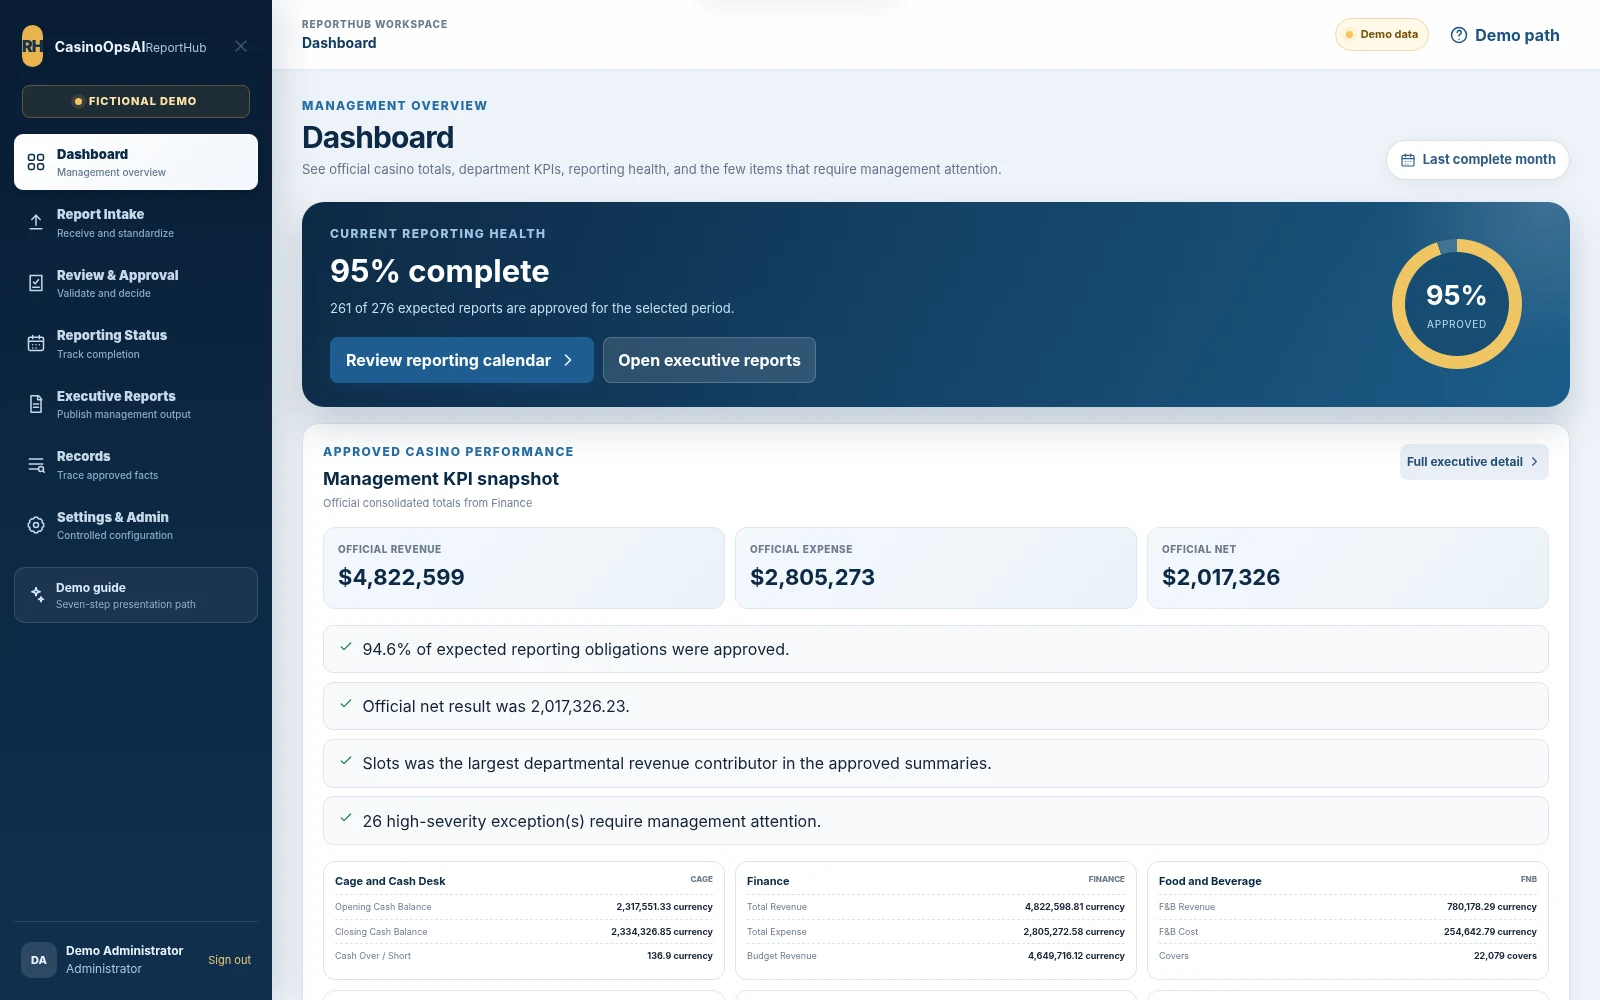Select the Official Revenue card
The height and width of the screenshot is (1000, 1600).
click(x=524, y=568)
